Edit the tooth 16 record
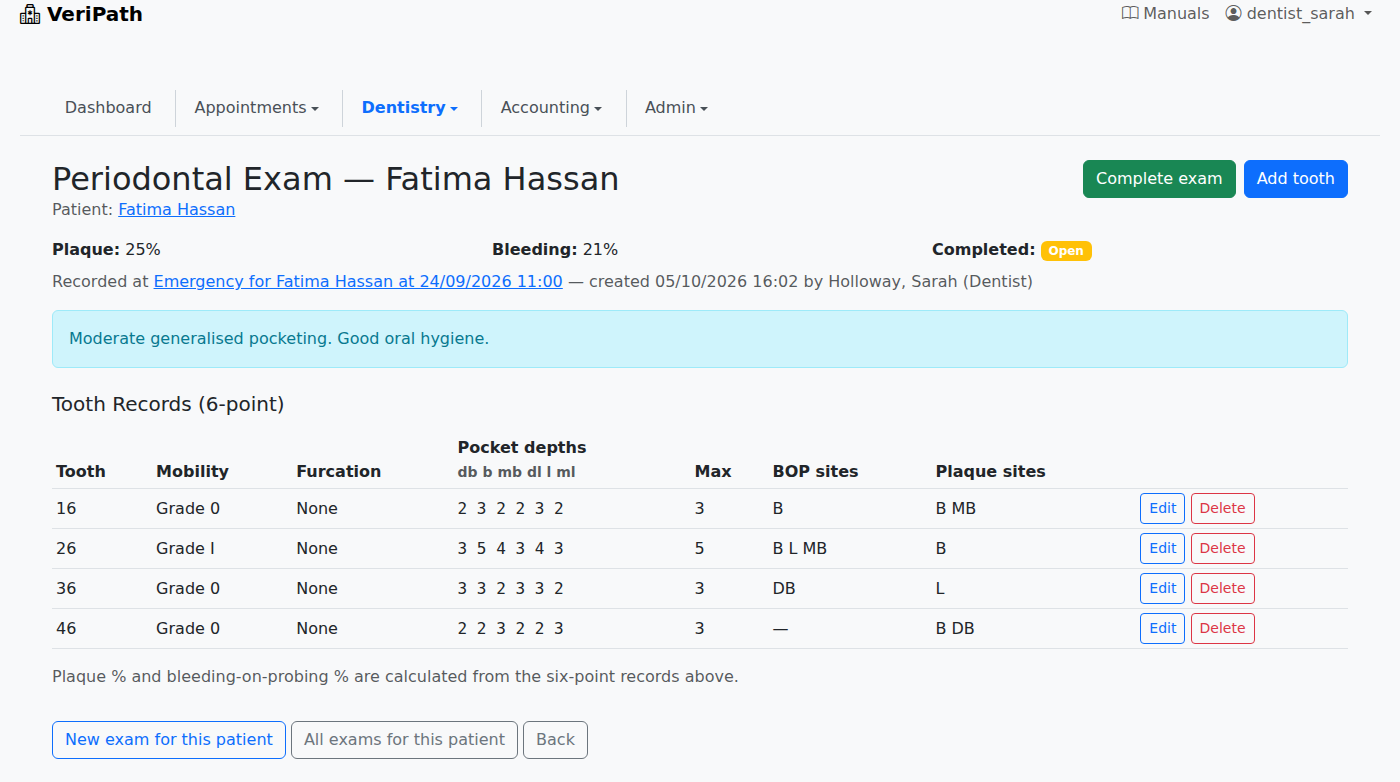The image size is (1400, 782). click(x=1163, y=508)
